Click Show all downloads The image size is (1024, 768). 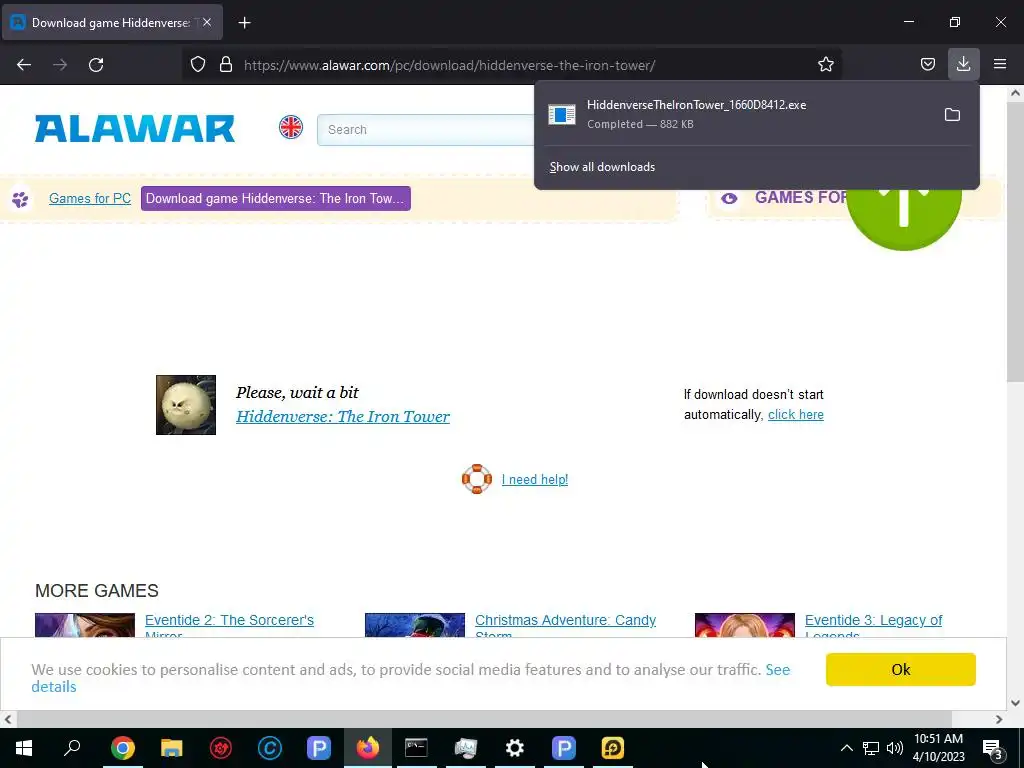[x=602, y=167]
